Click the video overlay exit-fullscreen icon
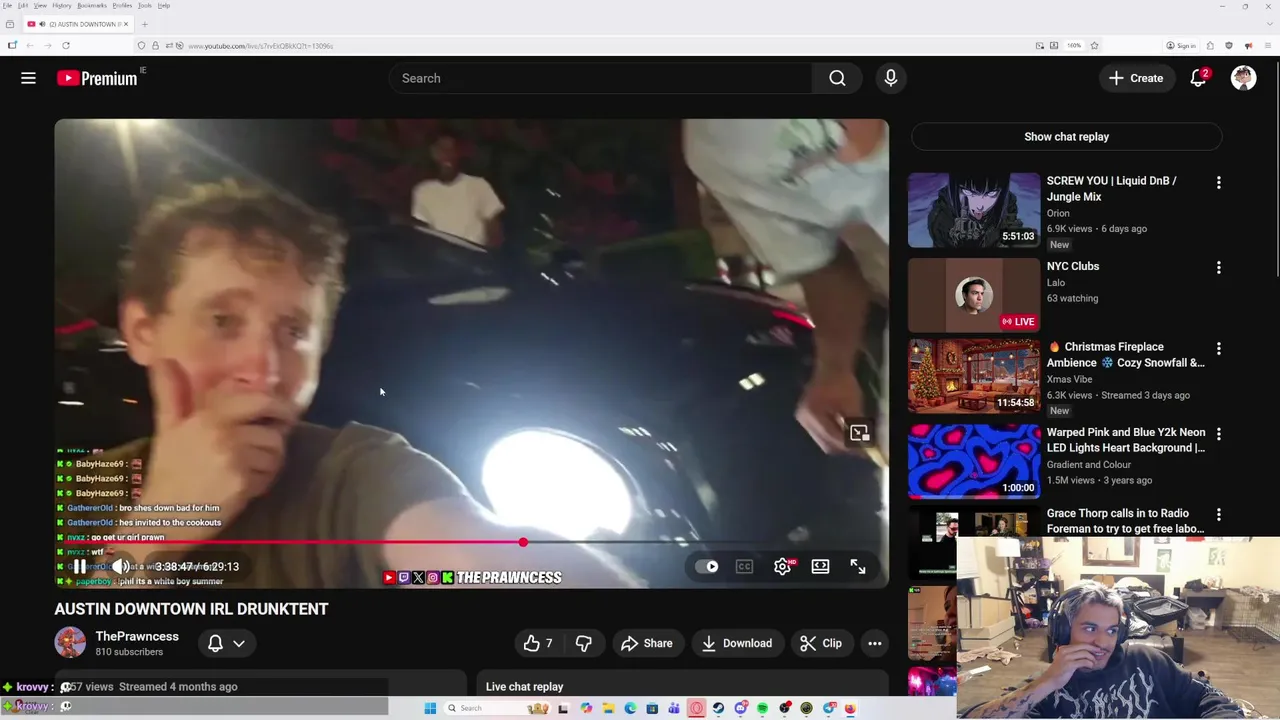This screenshot has width=1280, height=720. click(859, 433)
